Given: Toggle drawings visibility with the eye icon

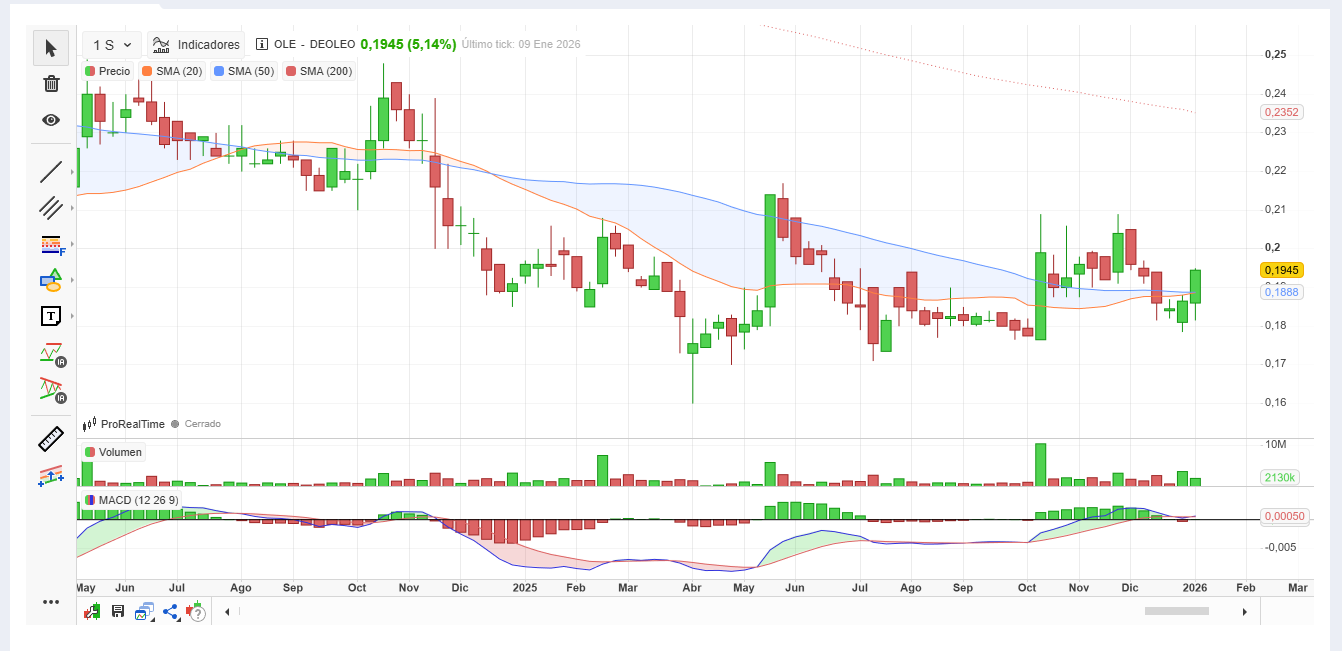Looking at the screenshot, I should [x=51, y=120].
